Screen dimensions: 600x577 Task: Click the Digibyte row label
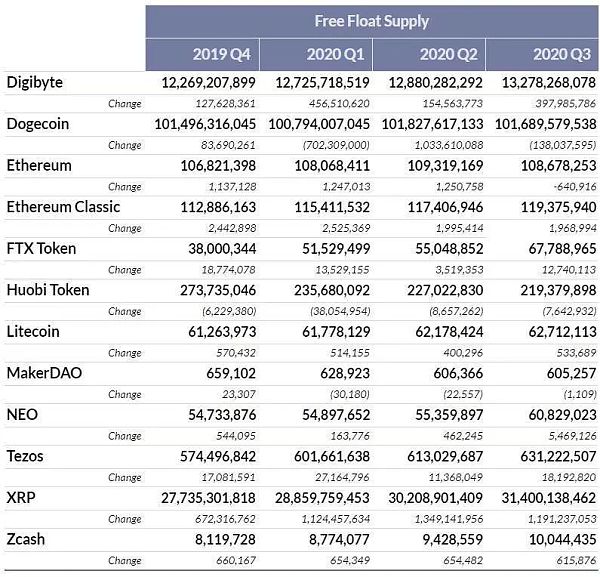pos(35,82)
